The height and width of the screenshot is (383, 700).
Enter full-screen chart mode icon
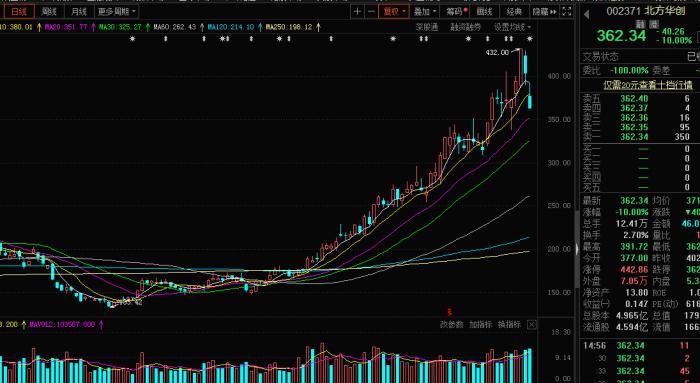coord(567,12)
